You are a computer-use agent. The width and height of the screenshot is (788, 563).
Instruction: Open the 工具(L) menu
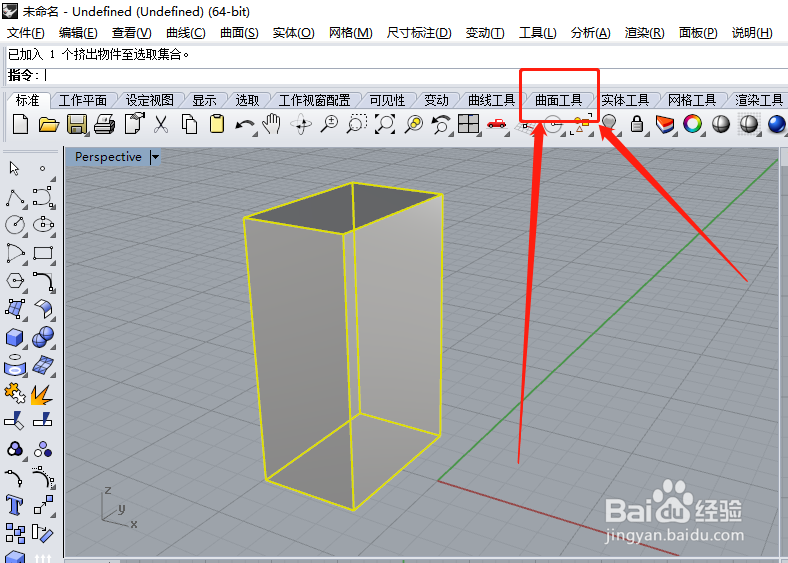pyautogui.click(x=538, y=33)
